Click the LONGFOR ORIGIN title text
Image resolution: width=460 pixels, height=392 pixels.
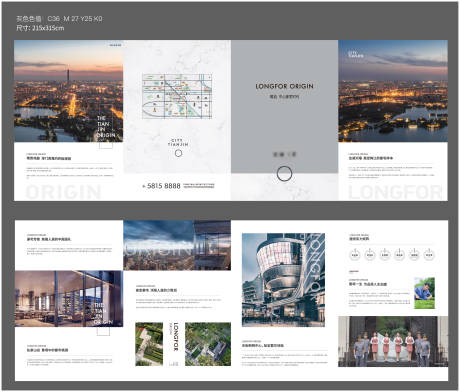pyautogui.click(x=284, y=86)
